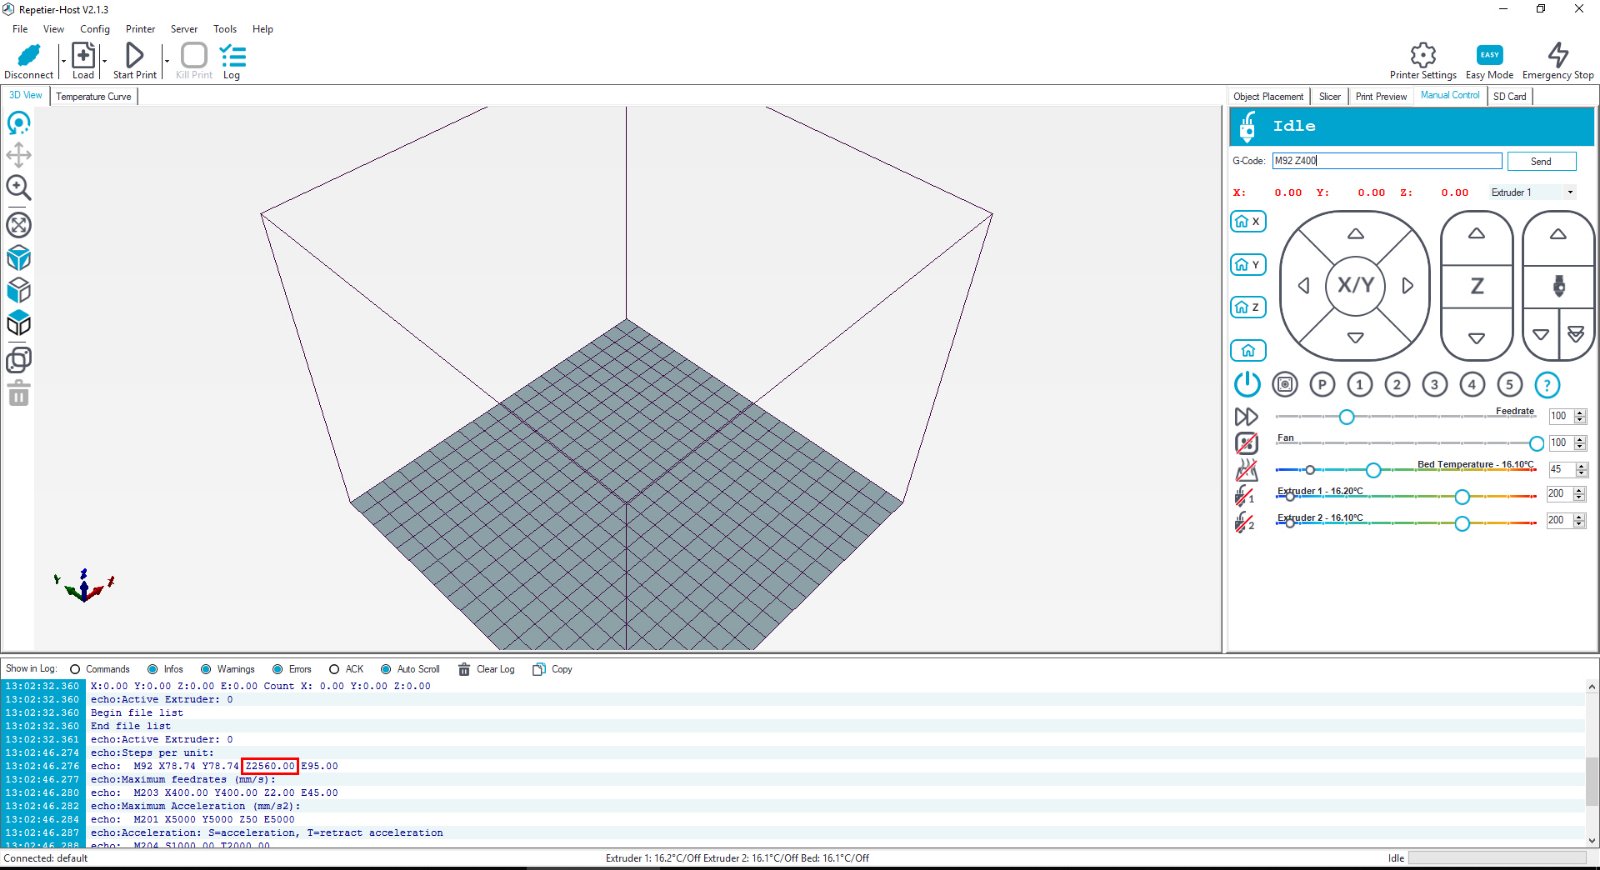This screenshot has width=1600, height=870.
Task: Open the Extruder 1 dropdown
Action: 1532,193
